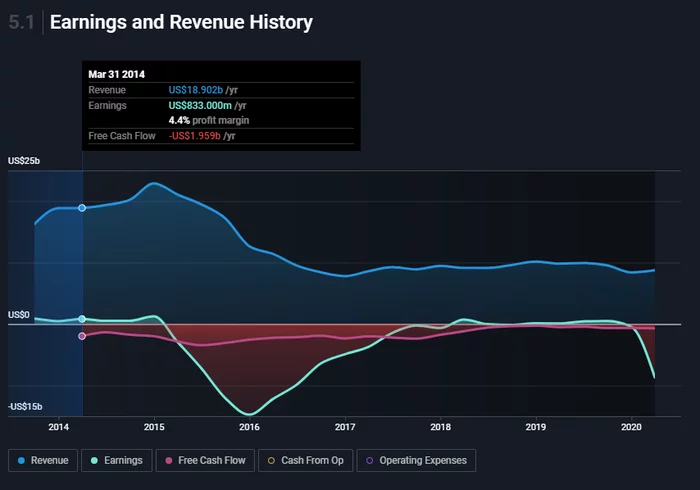Click the Earnings and Revenue History heading
Screen dimensions: 700x490
pyautogui.click(x=181, y=22)
